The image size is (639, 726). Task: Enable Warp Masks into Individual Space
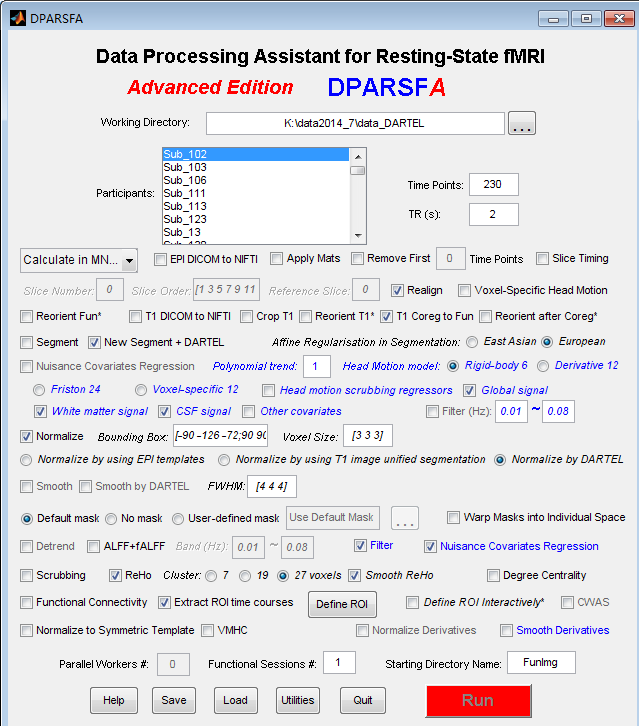tap(453, 518)
